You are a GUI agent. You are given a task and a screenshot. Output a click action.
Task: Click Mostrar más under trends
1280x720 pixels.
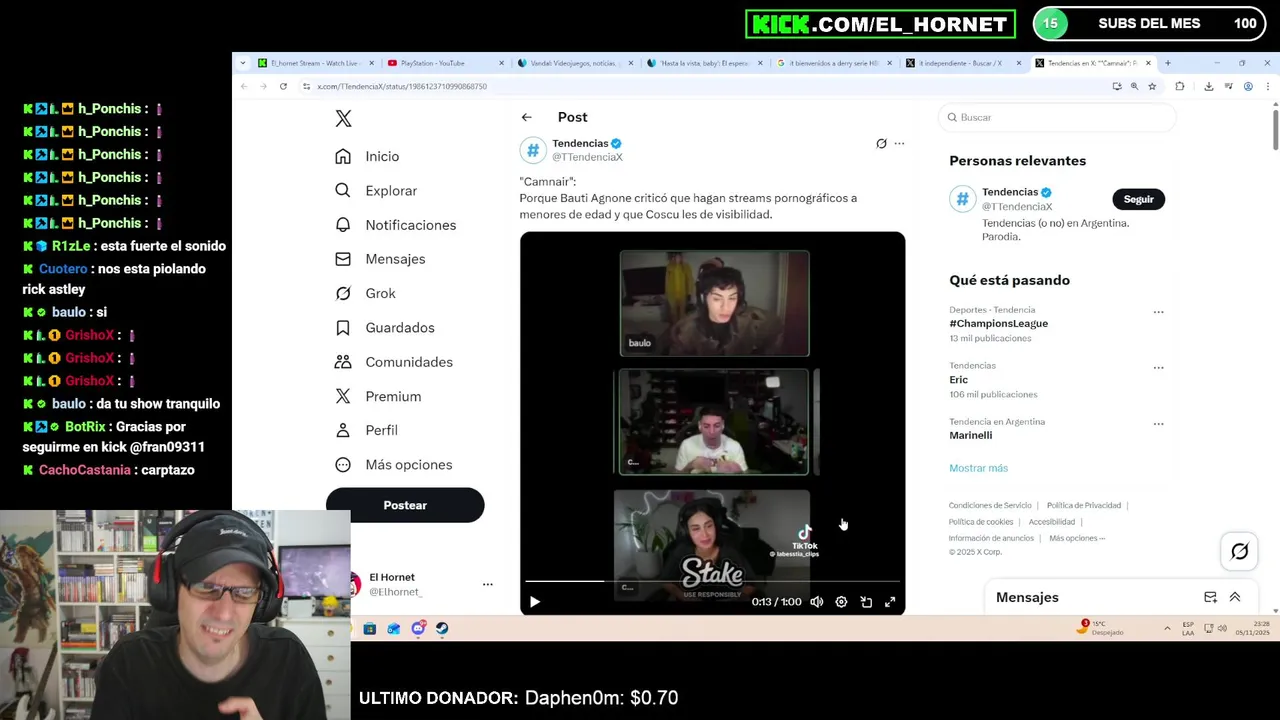pos(978,468)
